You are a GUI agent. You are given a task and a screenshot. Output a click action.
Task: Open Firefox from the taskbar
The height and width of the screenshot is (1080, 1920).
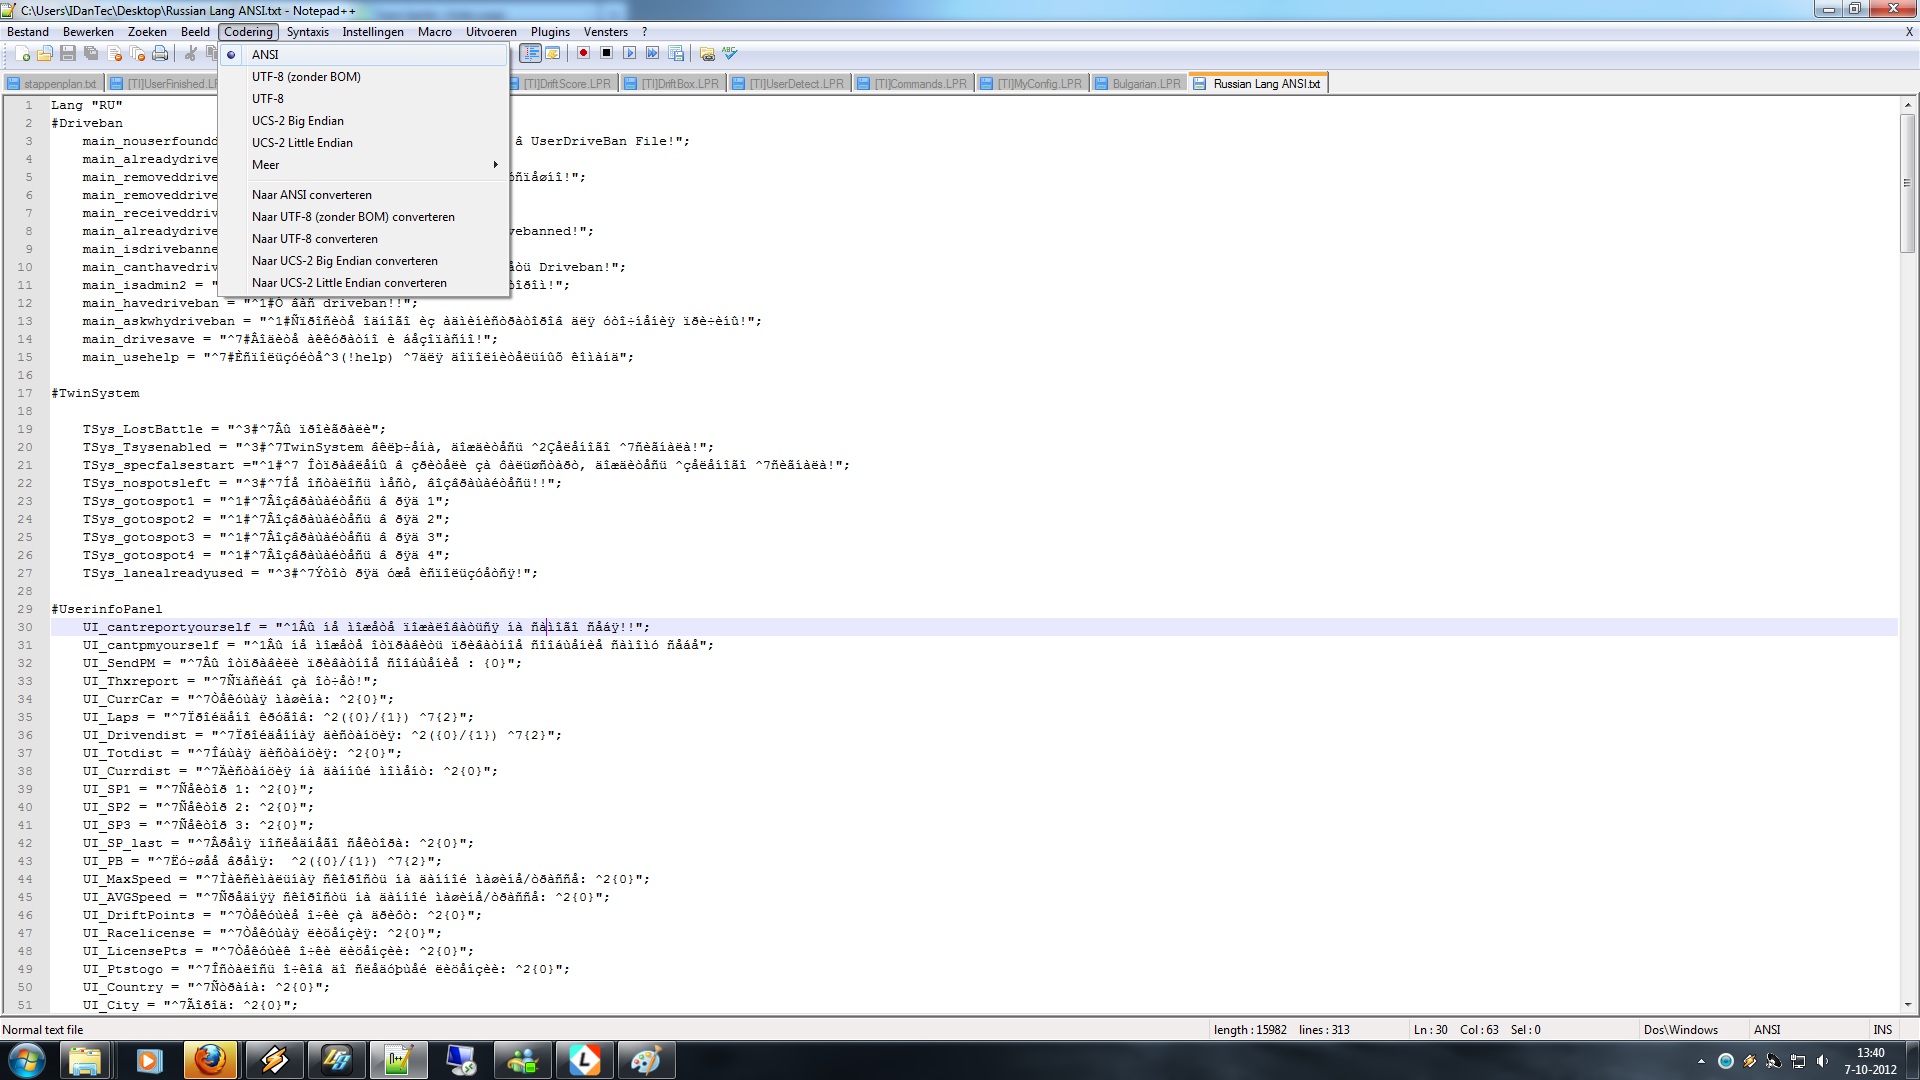[210, 1060]
